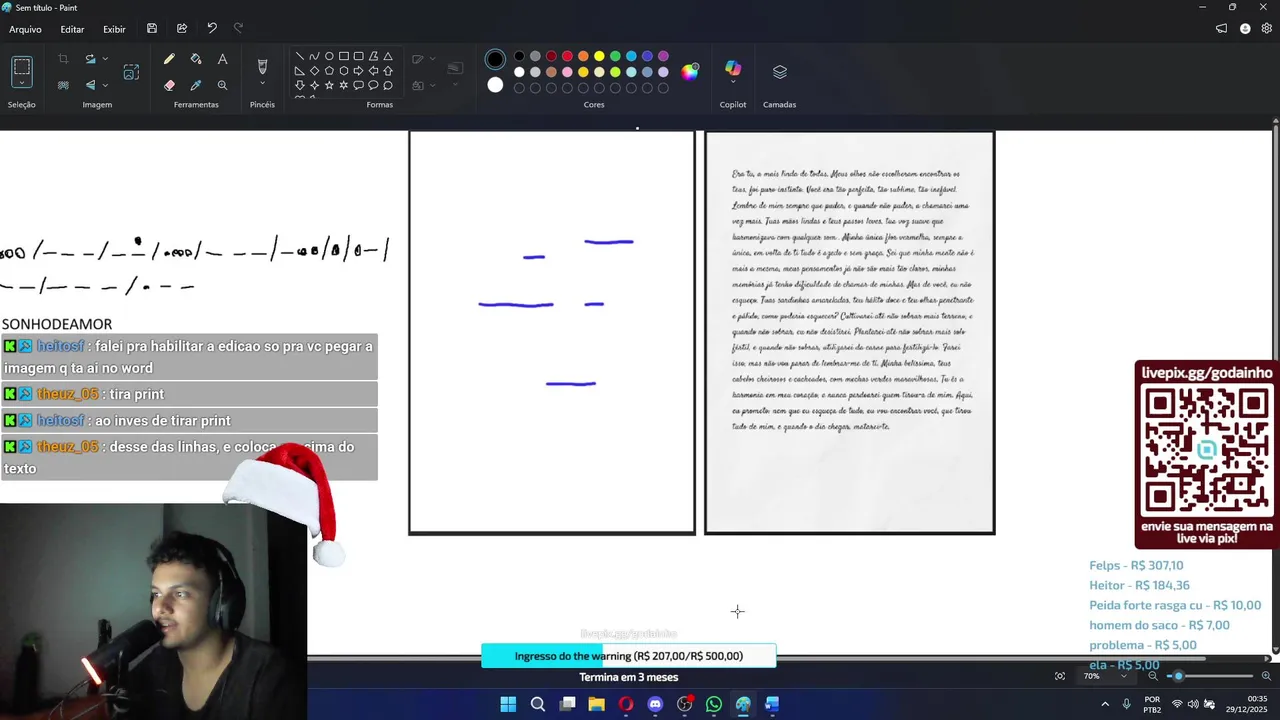
Task: Select the Color picker eyedropper
Action: coord(196,85)
